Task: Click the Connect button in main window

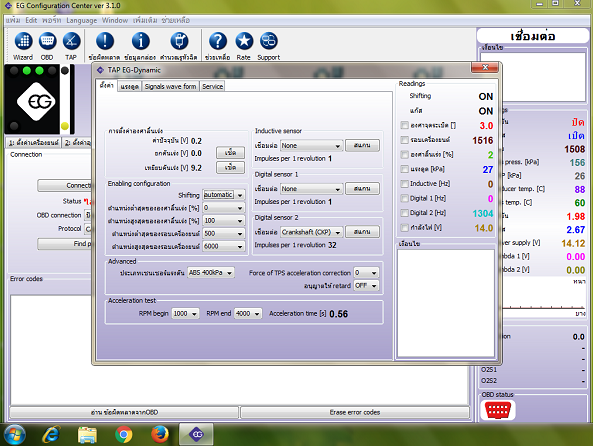Action: 65,185
